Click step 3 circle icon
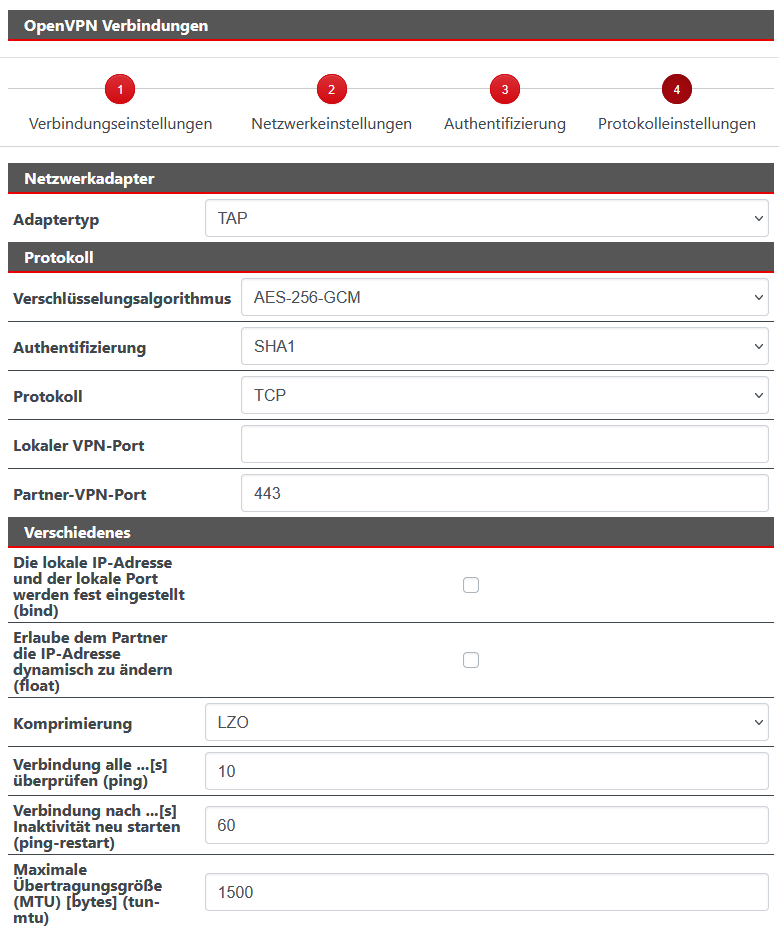The height and width of the screenshot is (927, 779). (505, 90)
